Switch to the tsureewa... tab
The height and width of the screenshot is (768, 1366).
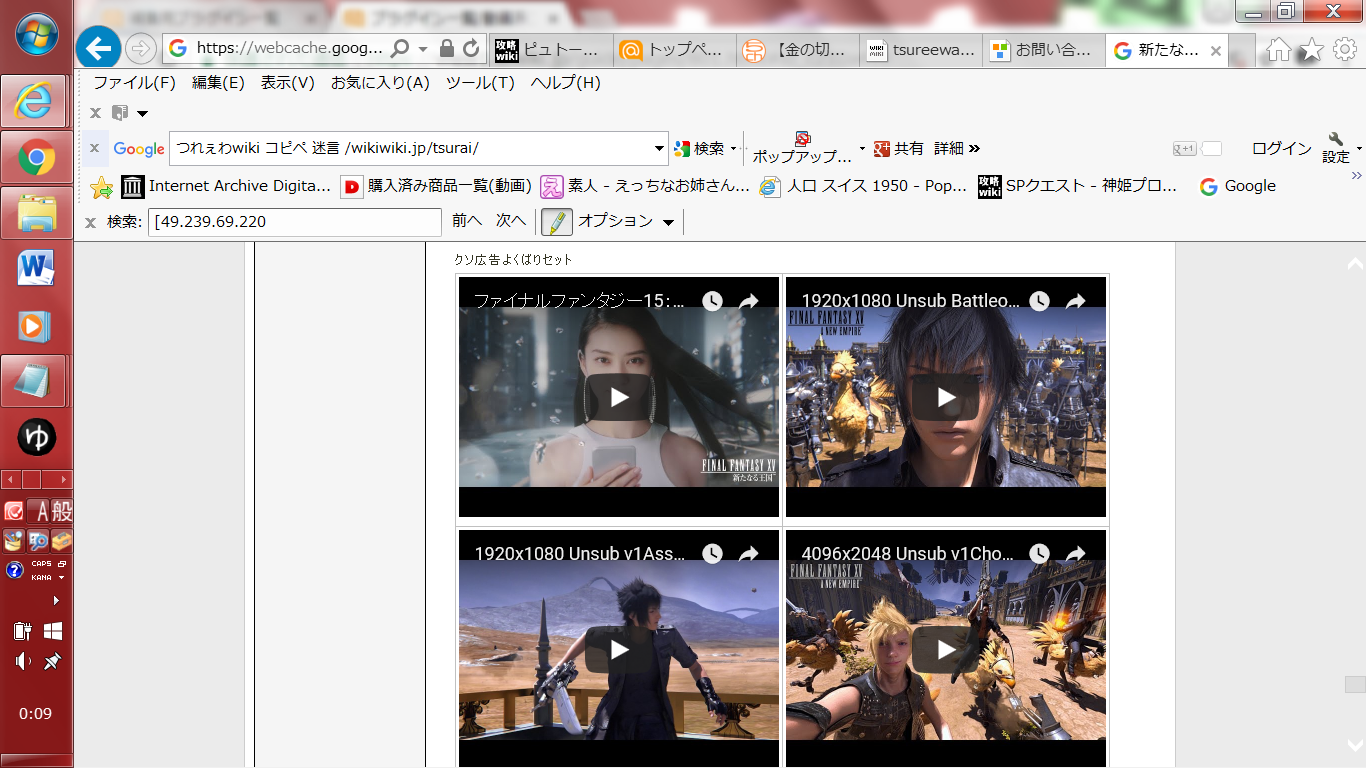(x=920, y=51)
